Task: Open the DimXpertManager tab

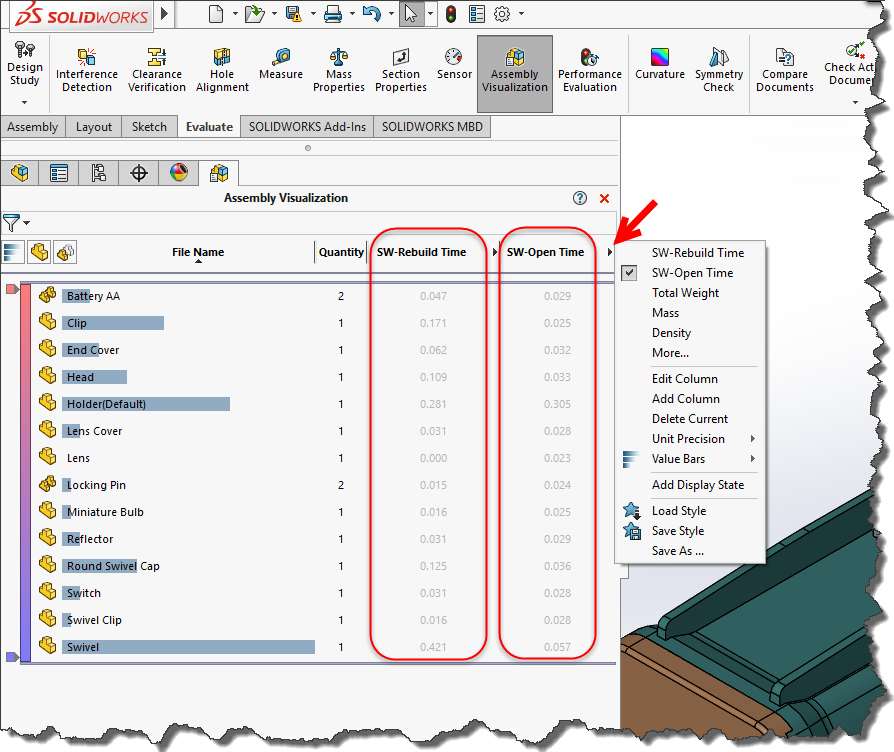Action: (139, 172)
